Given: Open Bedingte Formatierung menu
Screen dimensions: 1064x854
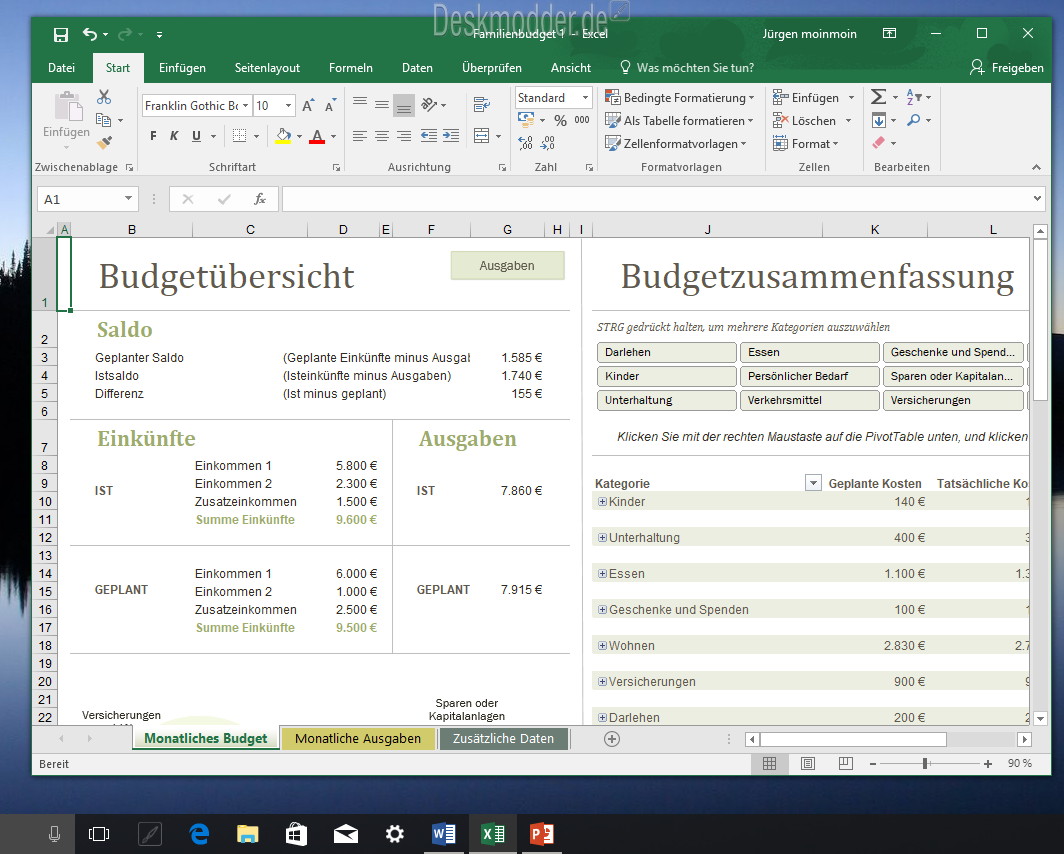Looking at the screenshot, I should [x=679, y=98].
